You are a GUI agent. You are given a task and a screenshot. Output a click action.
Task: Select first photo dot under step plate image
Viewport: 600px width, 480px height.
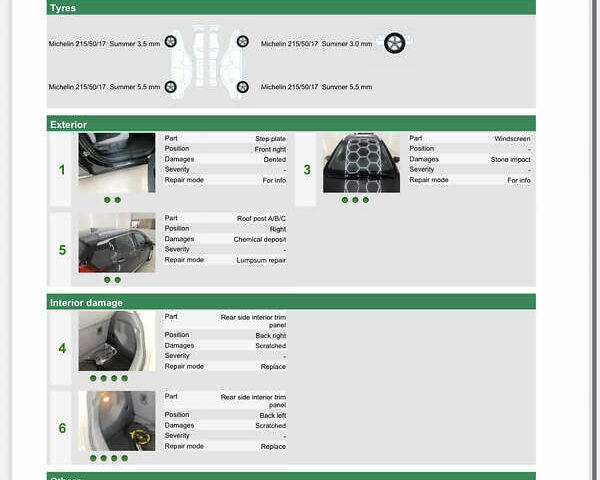point(107,200)
